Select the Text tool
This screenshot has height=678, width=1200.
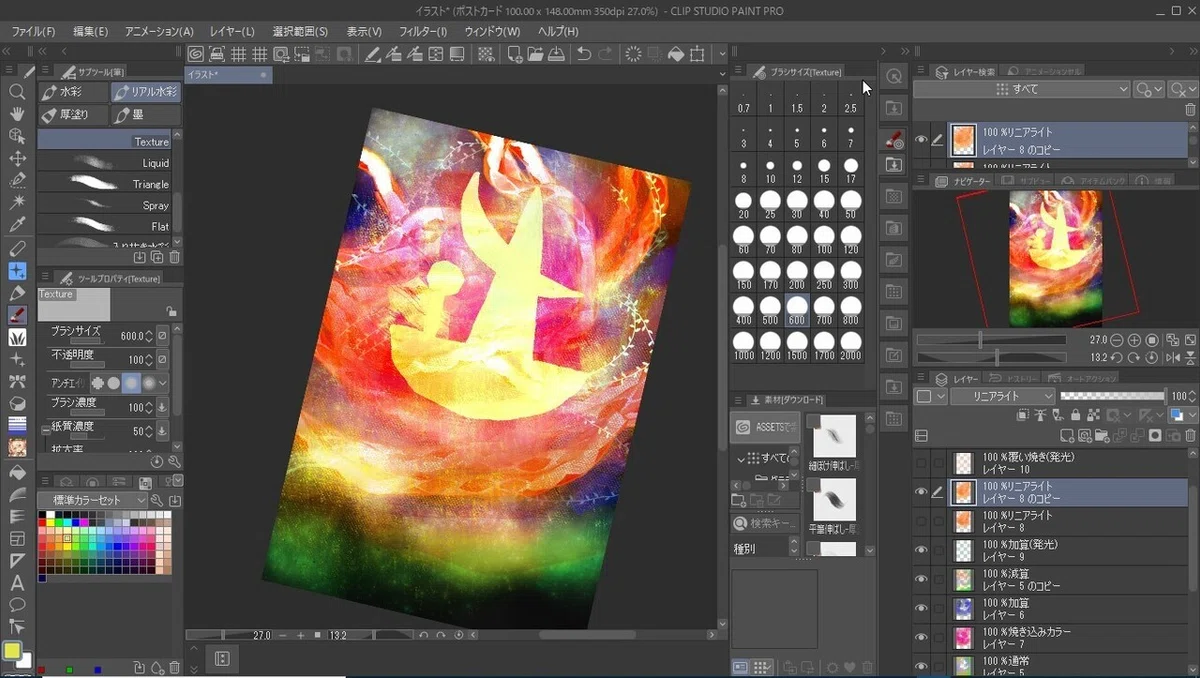[x=17, y=583]
